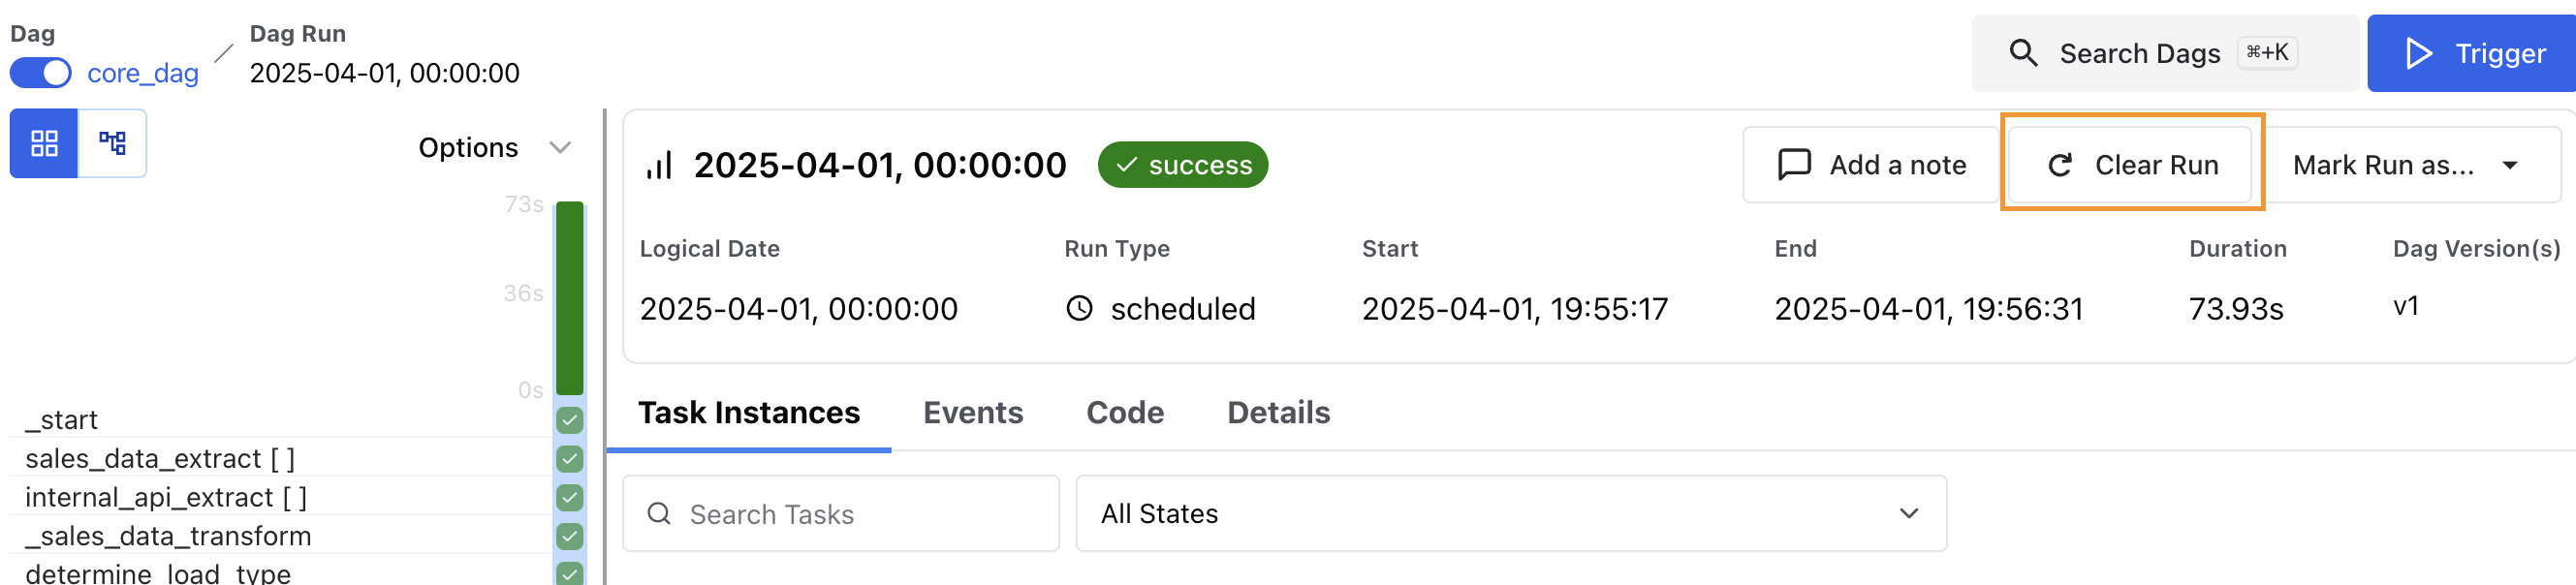
Task: Select the Grid view icon
Action: (x=44, y=143)
